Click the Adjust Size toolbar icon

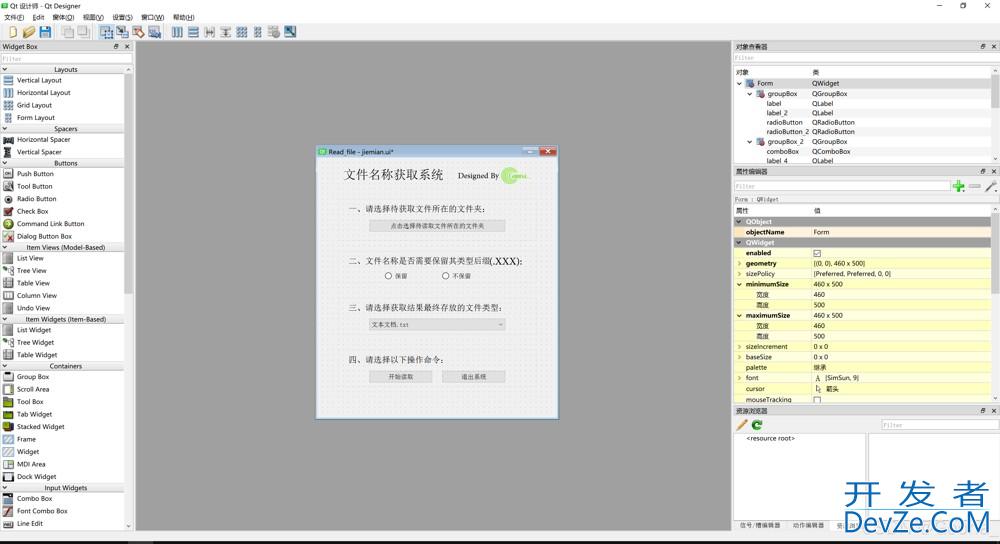pyautogui.click(x=290, y=32)
